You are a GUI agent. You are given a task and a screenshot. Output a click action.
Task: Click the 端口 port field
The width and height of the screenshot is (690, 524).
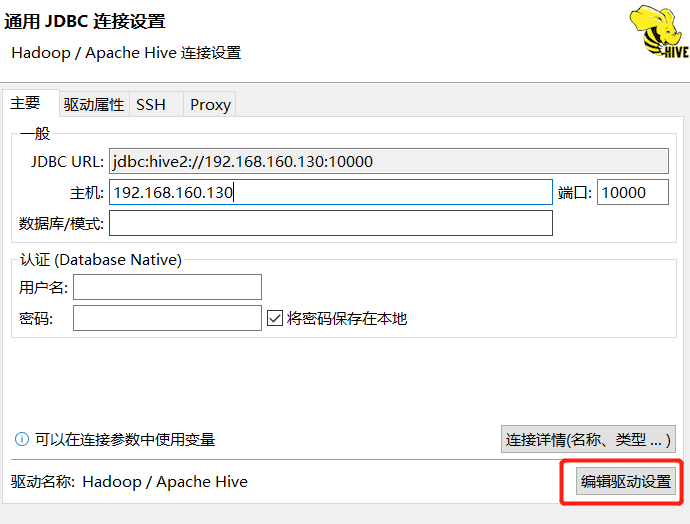pyautogui.click(x=632, y=192)
